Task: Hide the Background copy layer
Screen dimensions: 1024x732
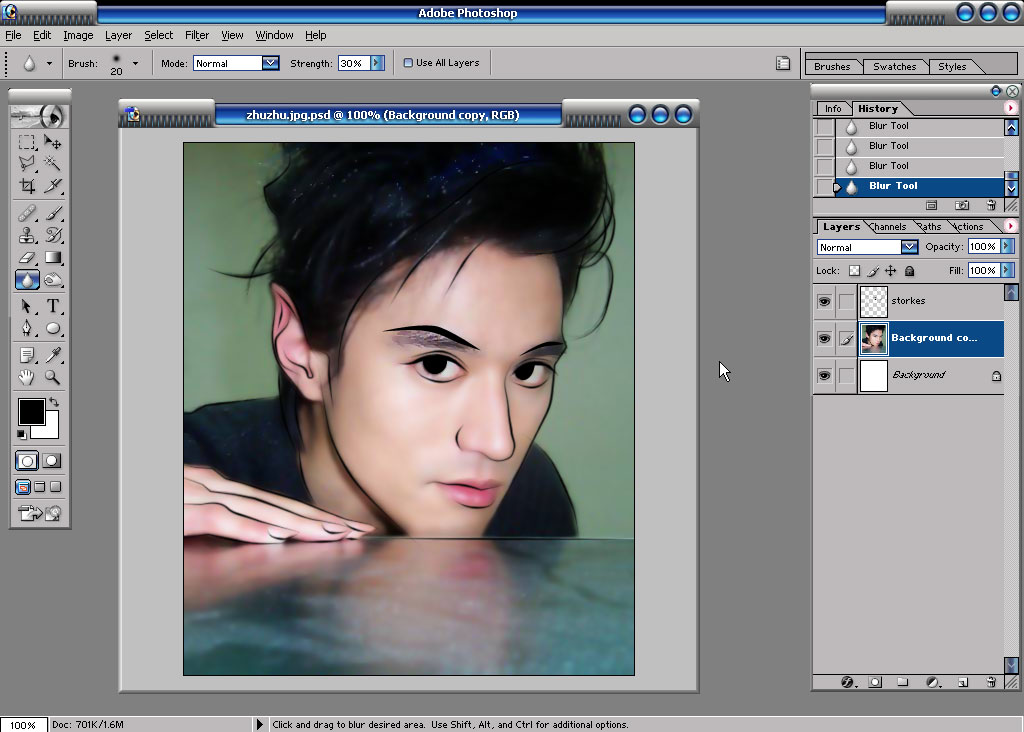Action: [x=824, y=338]
